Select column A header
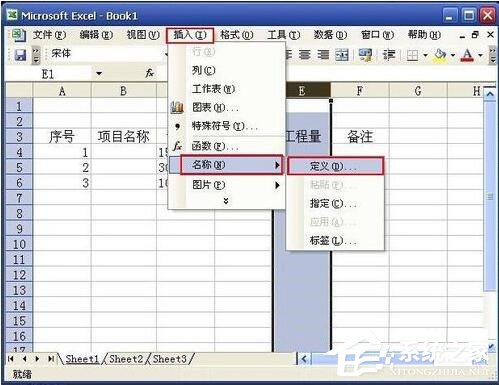This screenshot has height=385, width=499. pos(62,90)
